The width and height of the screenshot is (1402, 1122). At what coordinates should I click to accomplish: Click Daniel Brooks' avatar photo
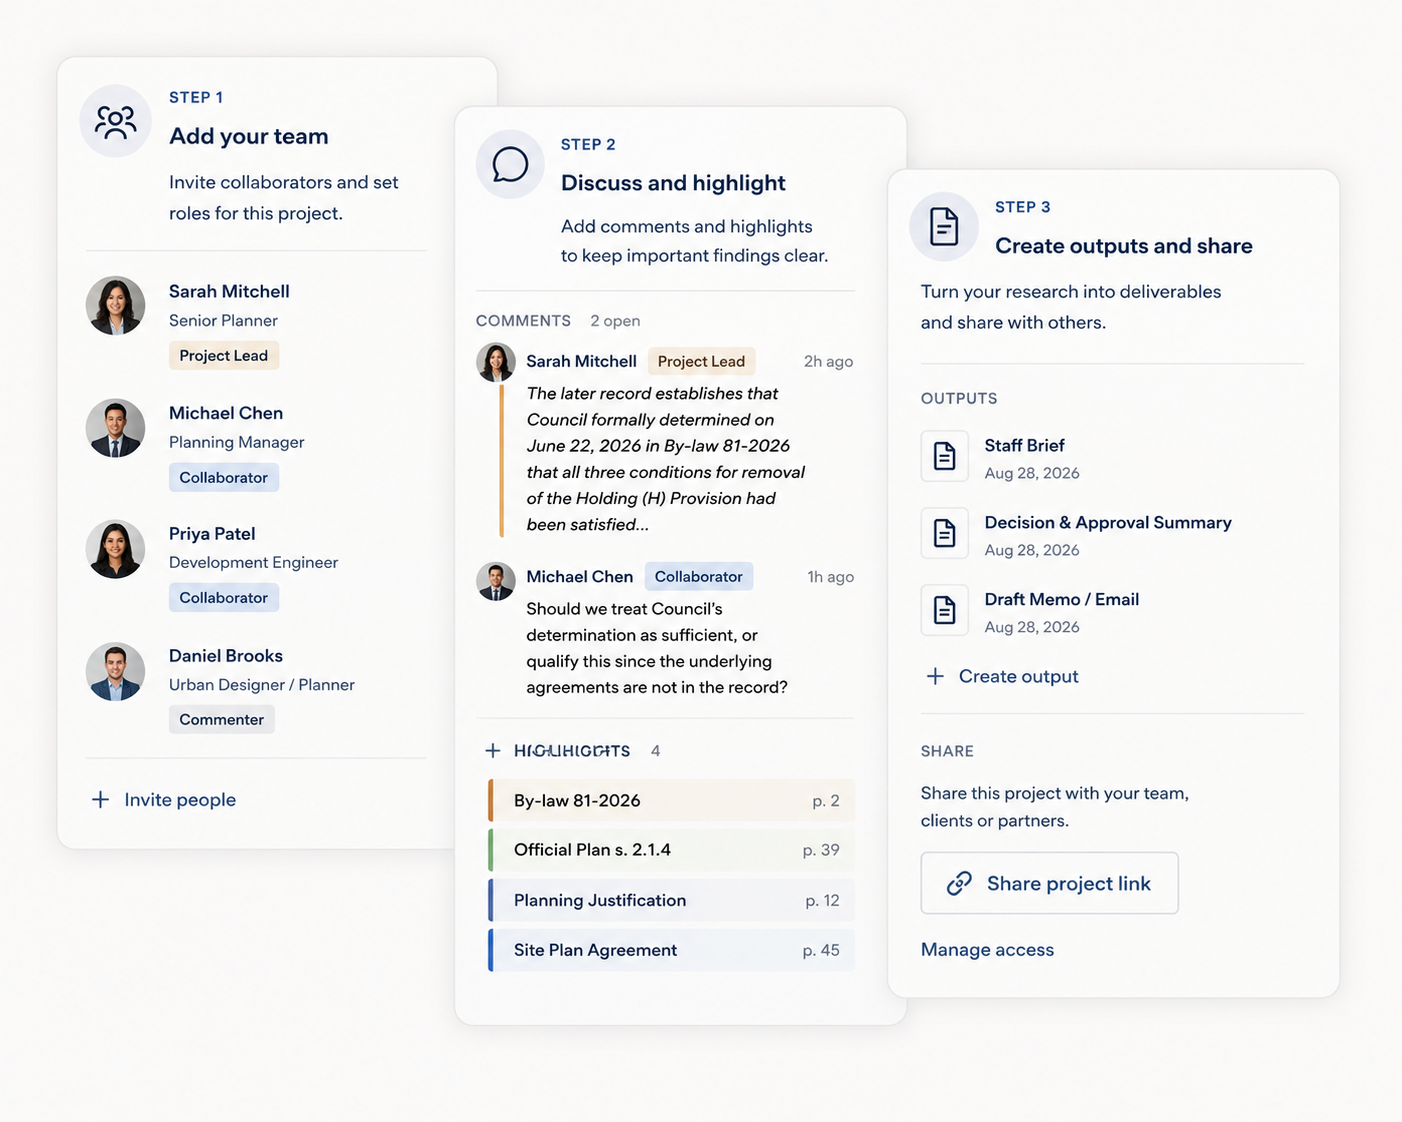(x=115, y=671)
